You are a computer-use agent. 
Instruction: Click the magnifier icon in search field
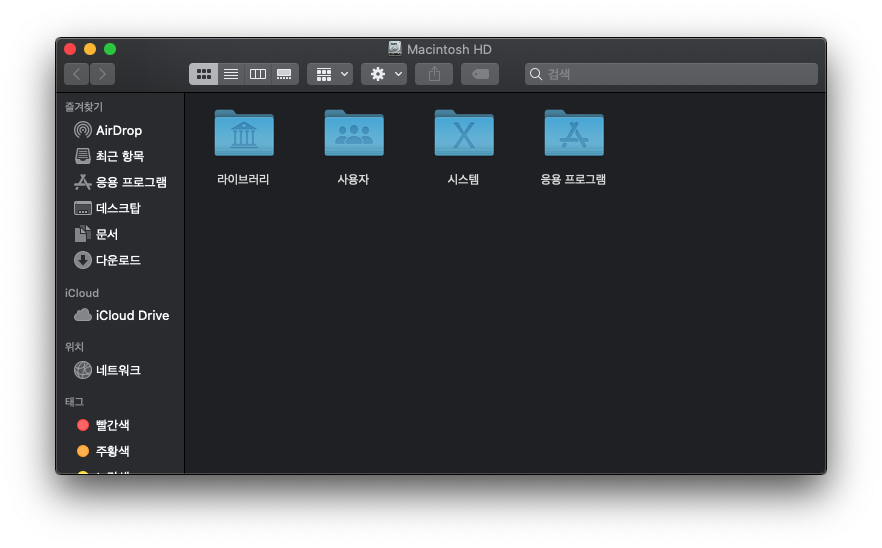tap(536, 74)
